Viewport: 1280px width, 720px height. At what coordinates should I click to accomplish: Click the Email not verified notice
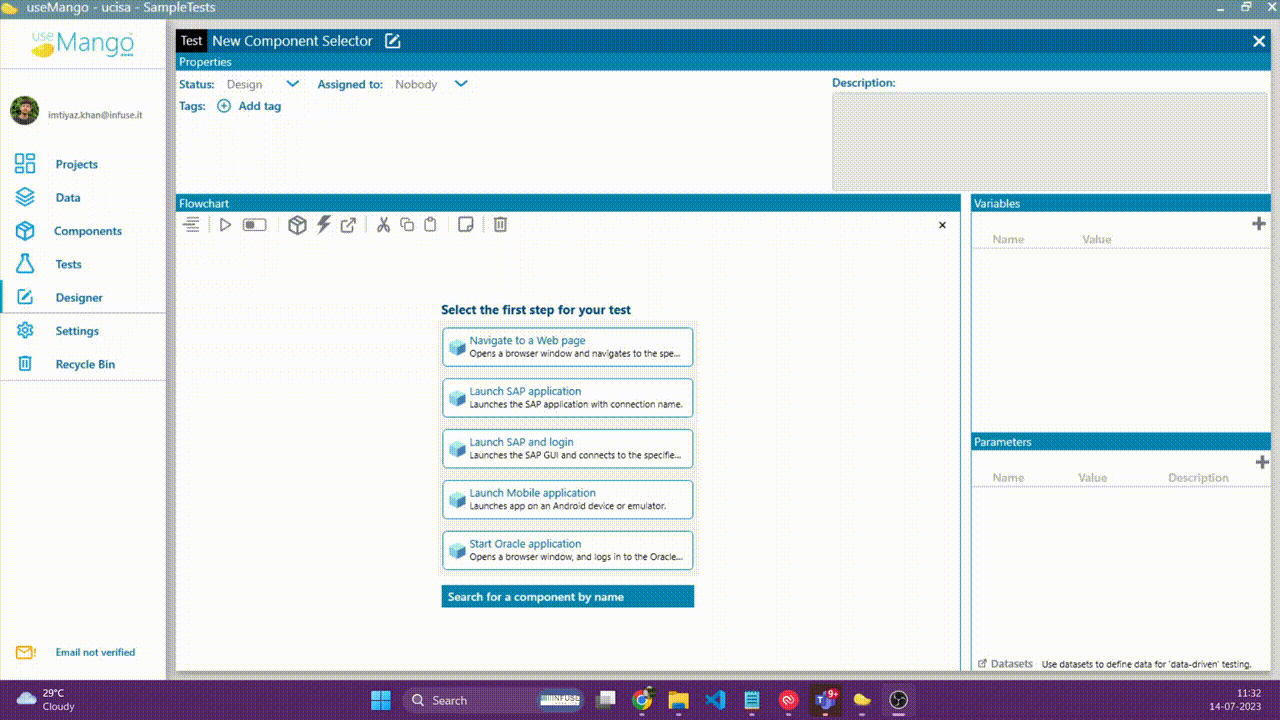[95, 652]
